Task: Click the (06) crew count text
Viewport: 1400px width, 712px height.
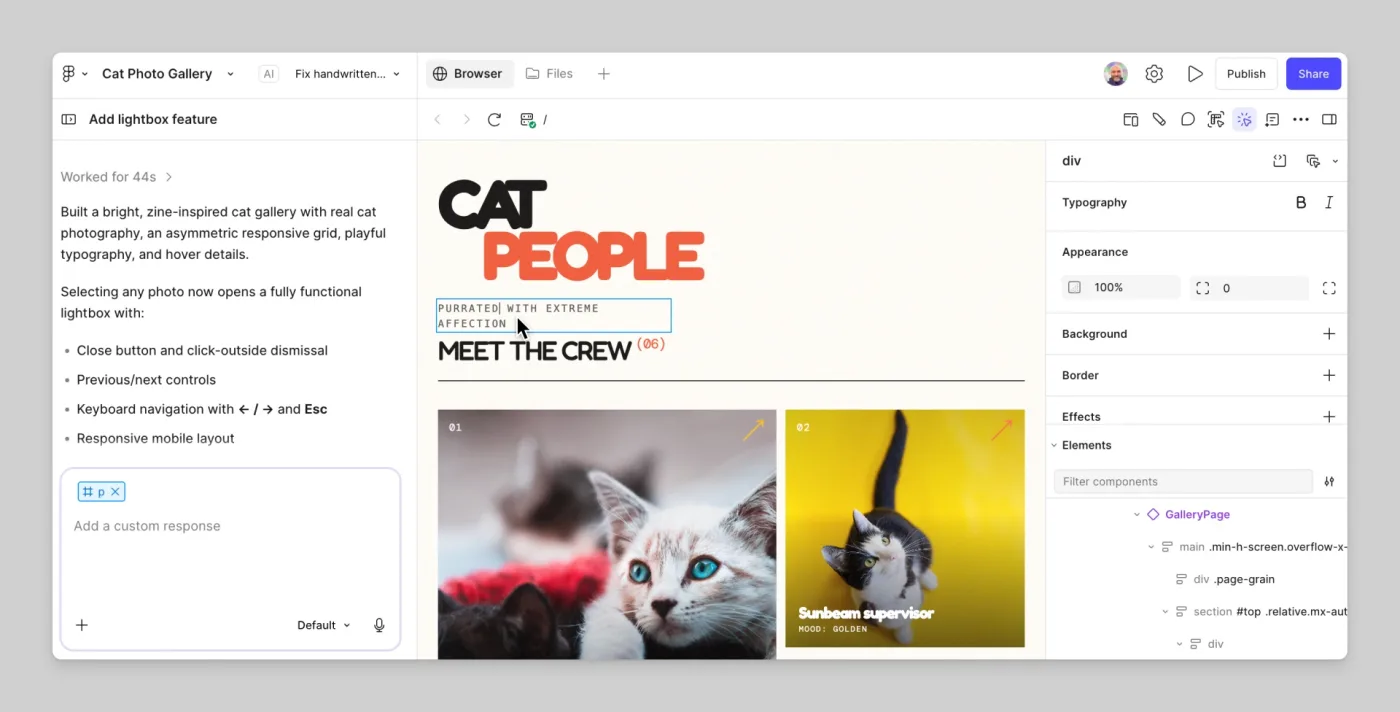Action: pos(651,344)
